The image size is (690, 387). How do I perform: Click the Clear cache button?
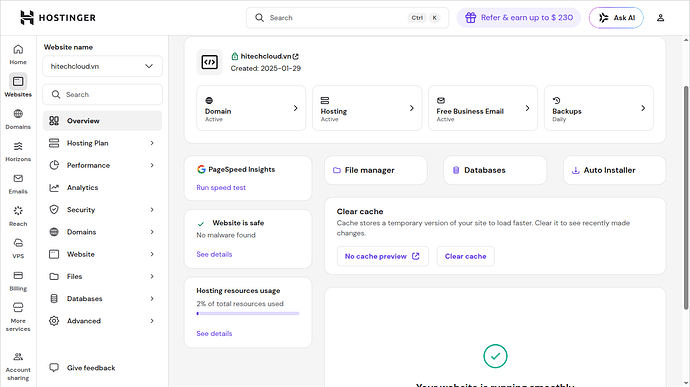tap(466, 256)
